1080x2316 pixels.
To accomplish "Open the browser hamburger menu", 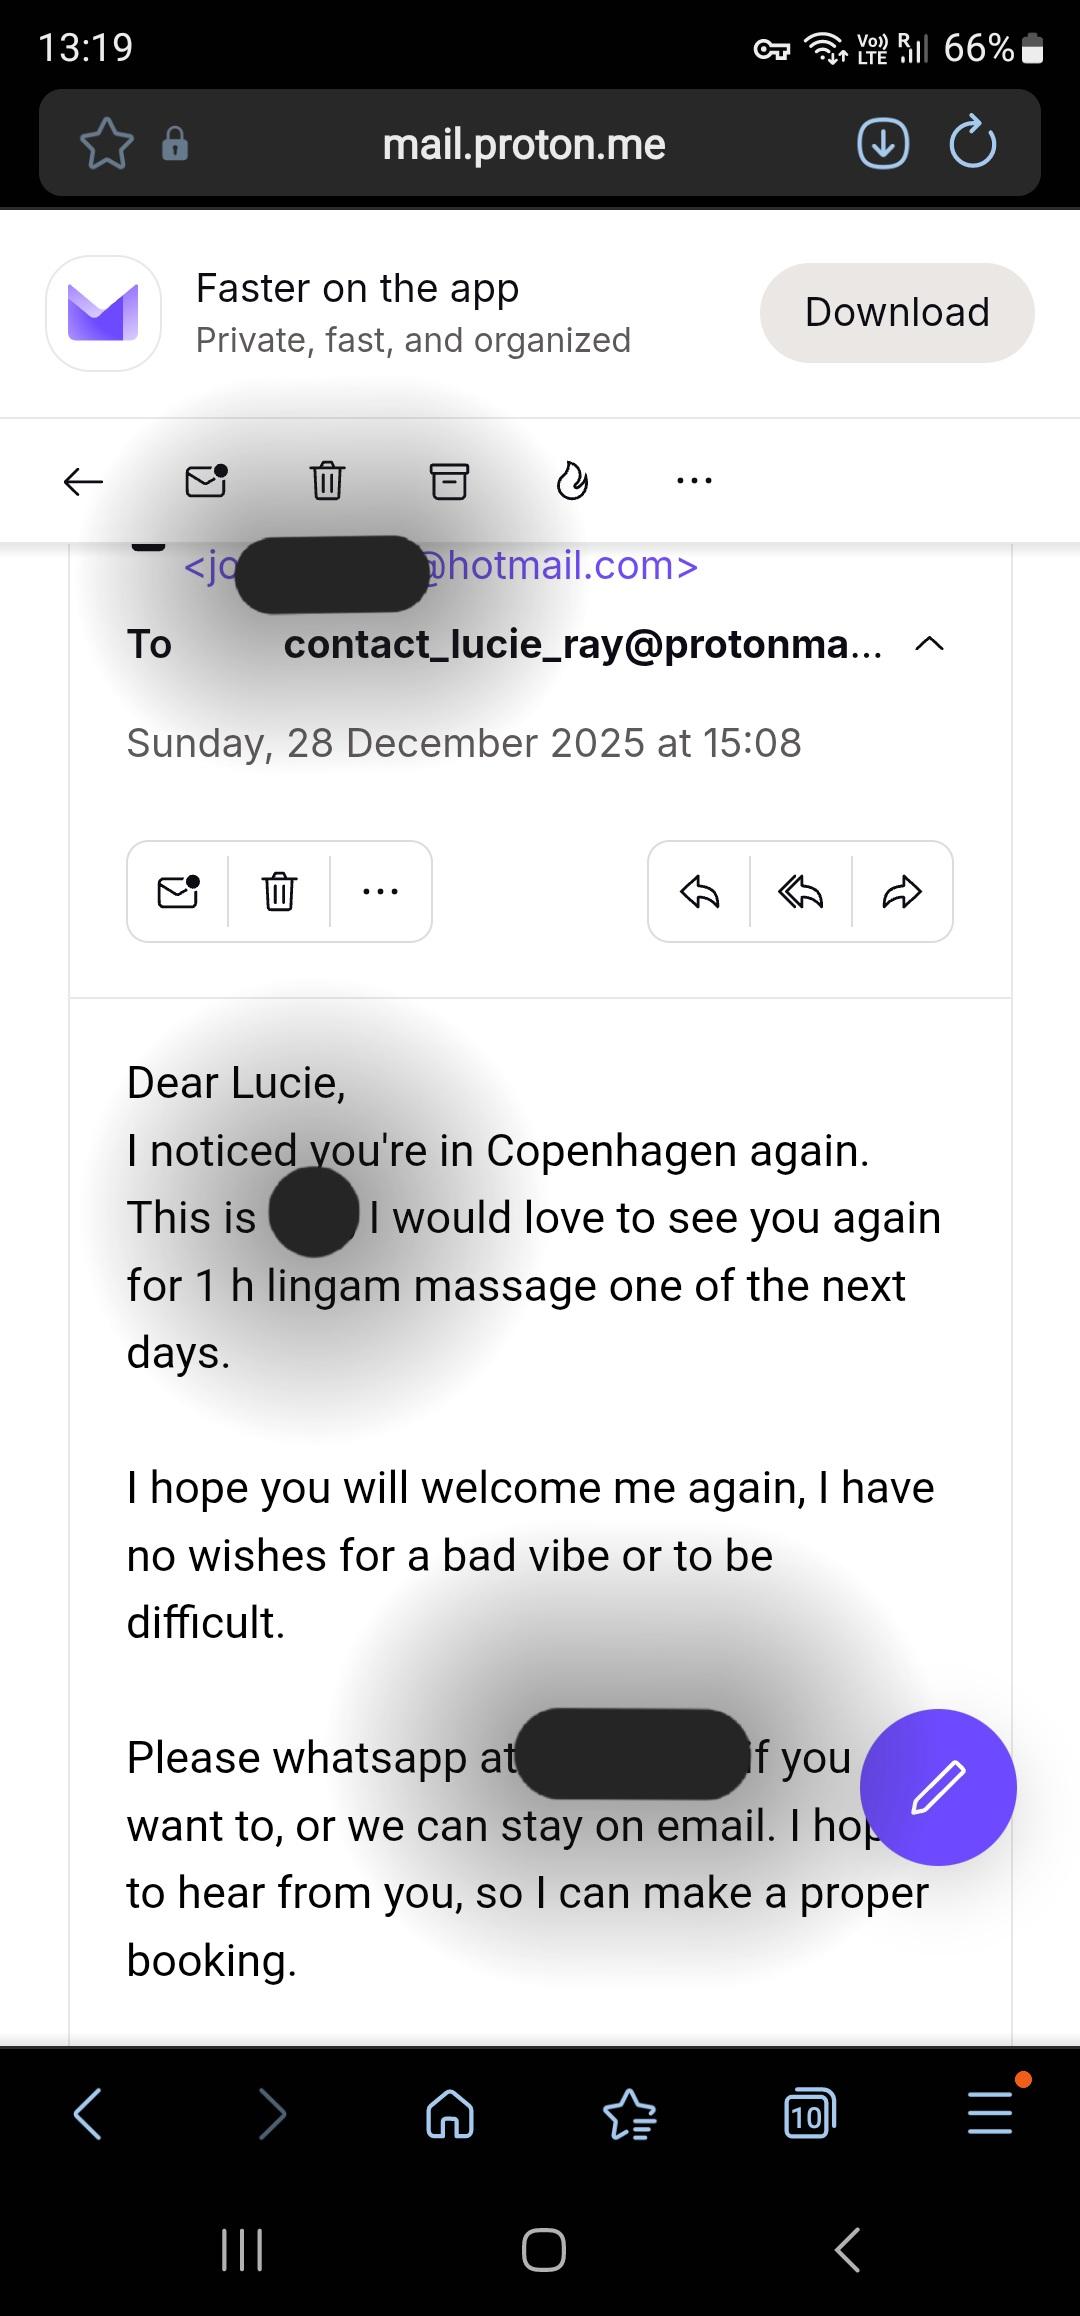I will point(990,2114).
